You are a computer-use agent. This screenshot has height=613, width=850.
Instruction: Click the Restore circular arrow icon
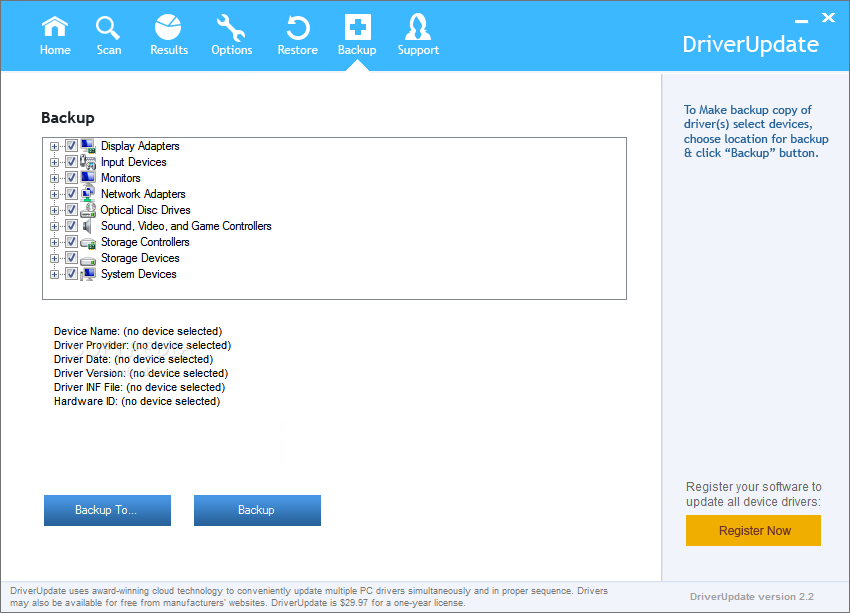[x=298, y=28]
